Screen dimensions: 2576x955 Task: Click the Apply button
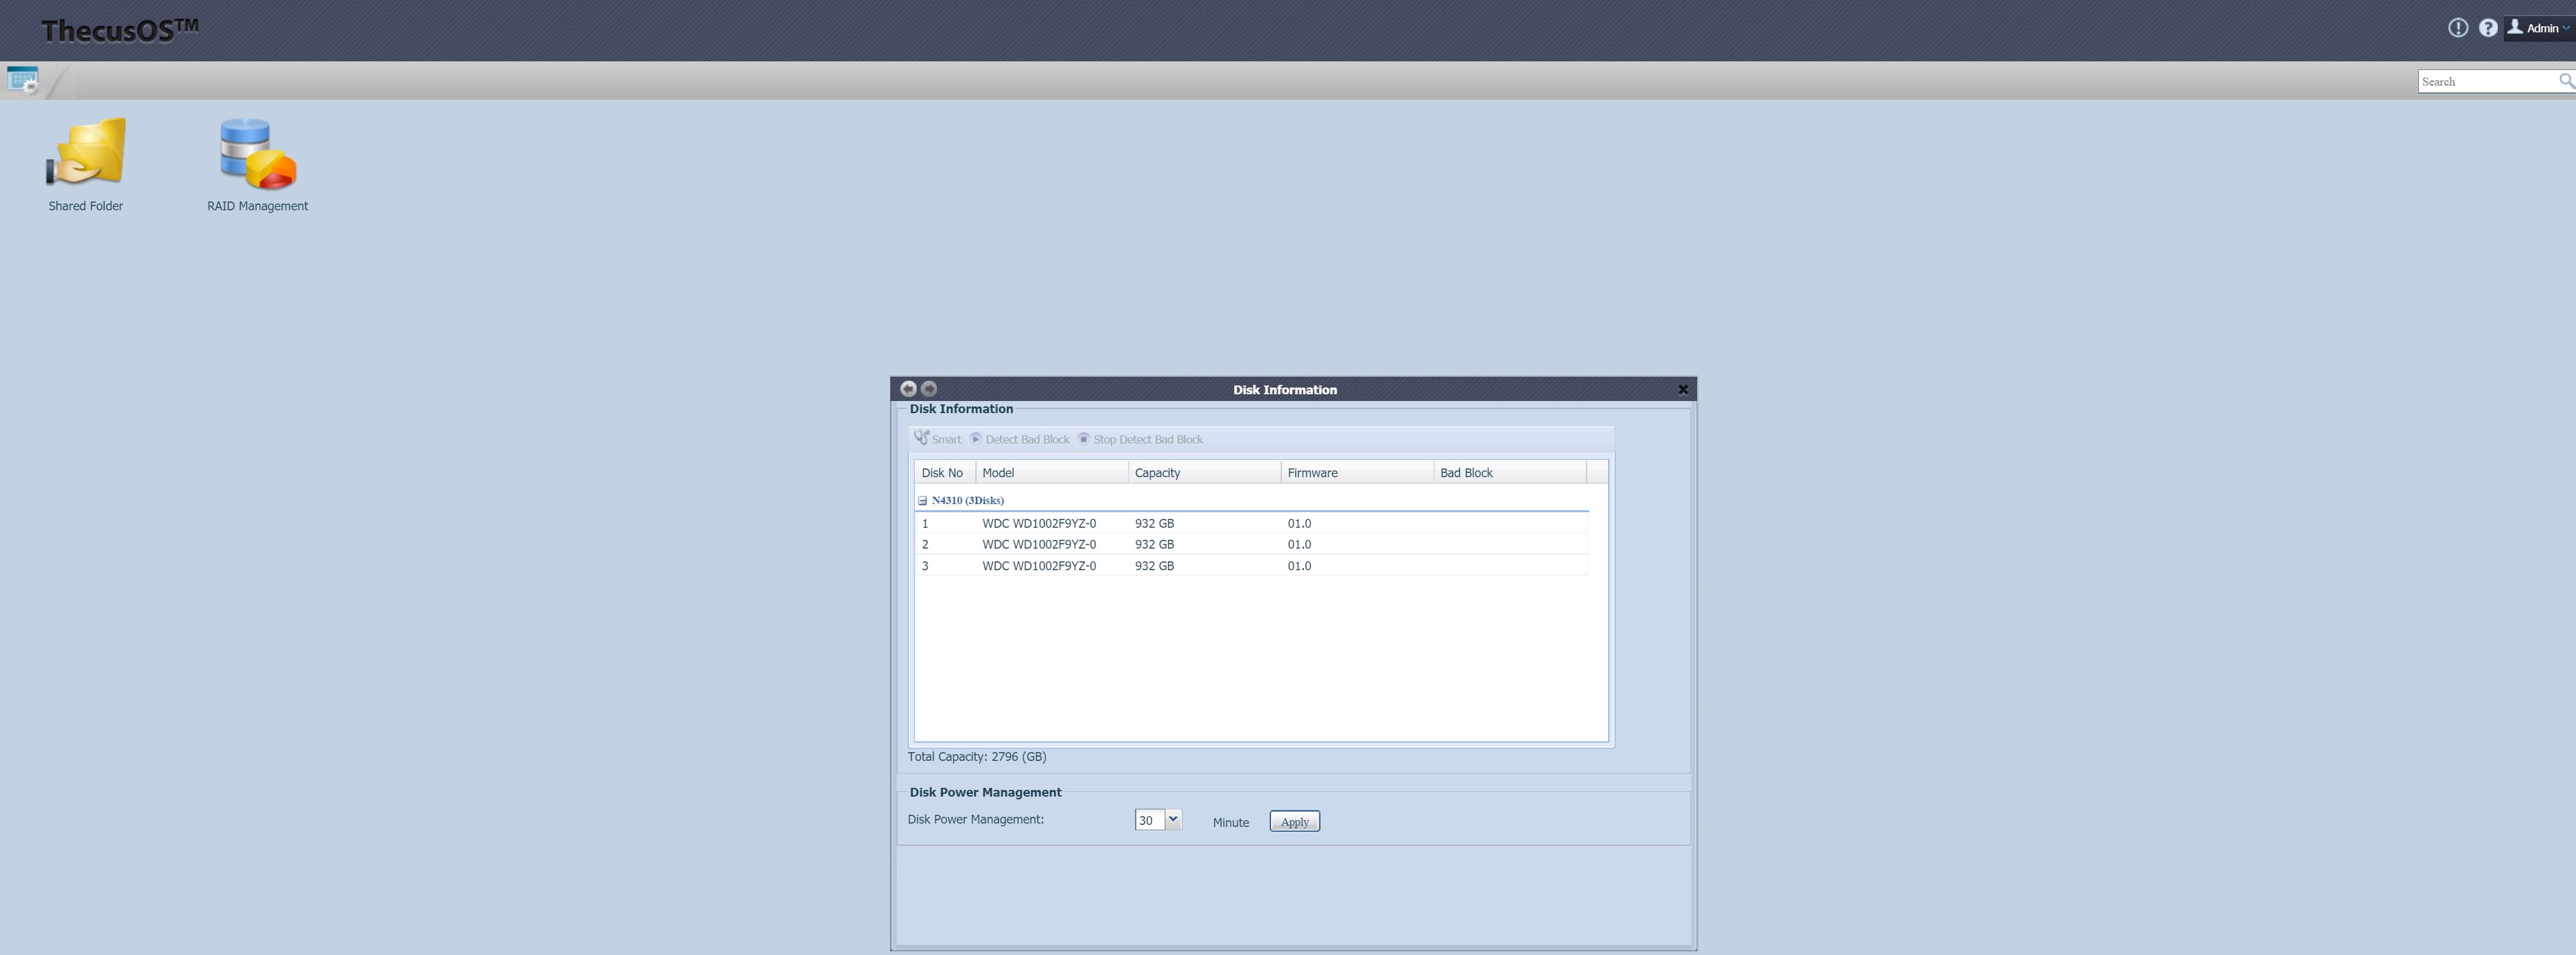pyautogui.click(x=1294, y=821)
